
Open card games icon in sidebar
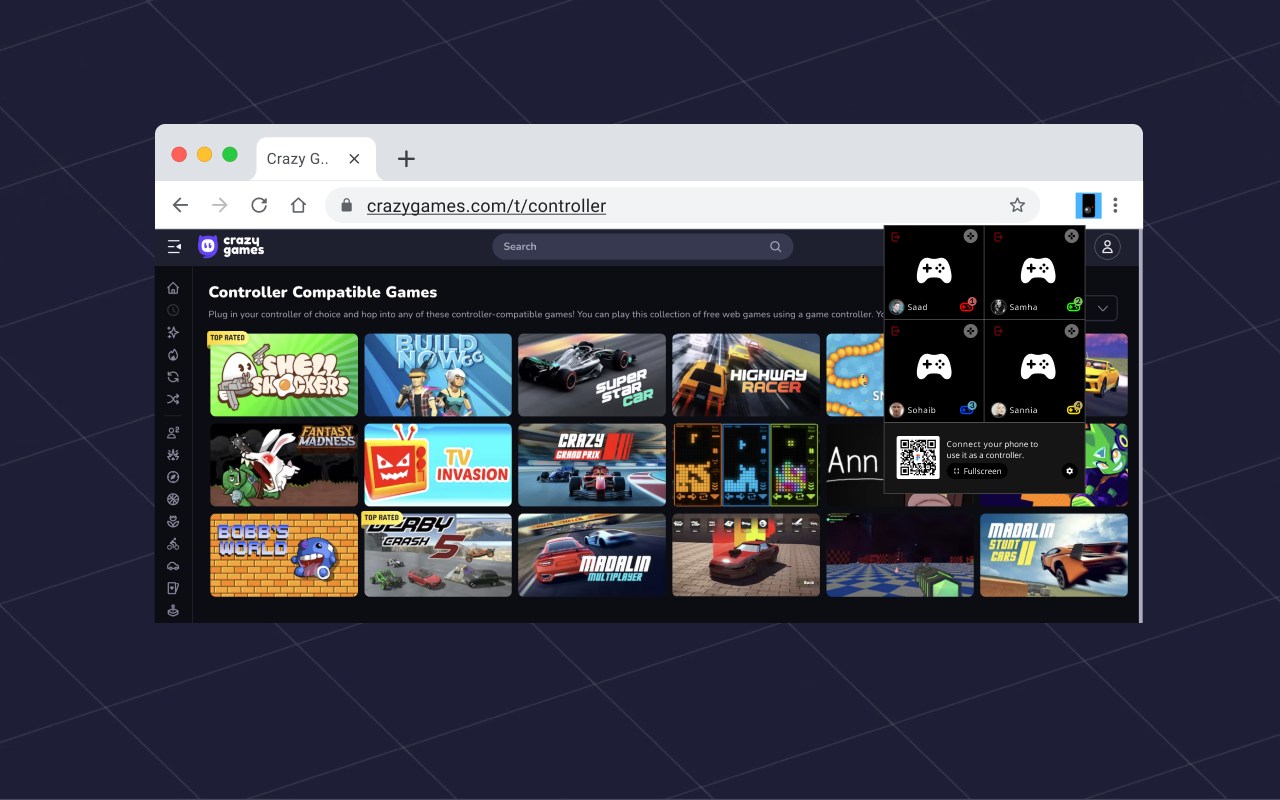[173, 588]
